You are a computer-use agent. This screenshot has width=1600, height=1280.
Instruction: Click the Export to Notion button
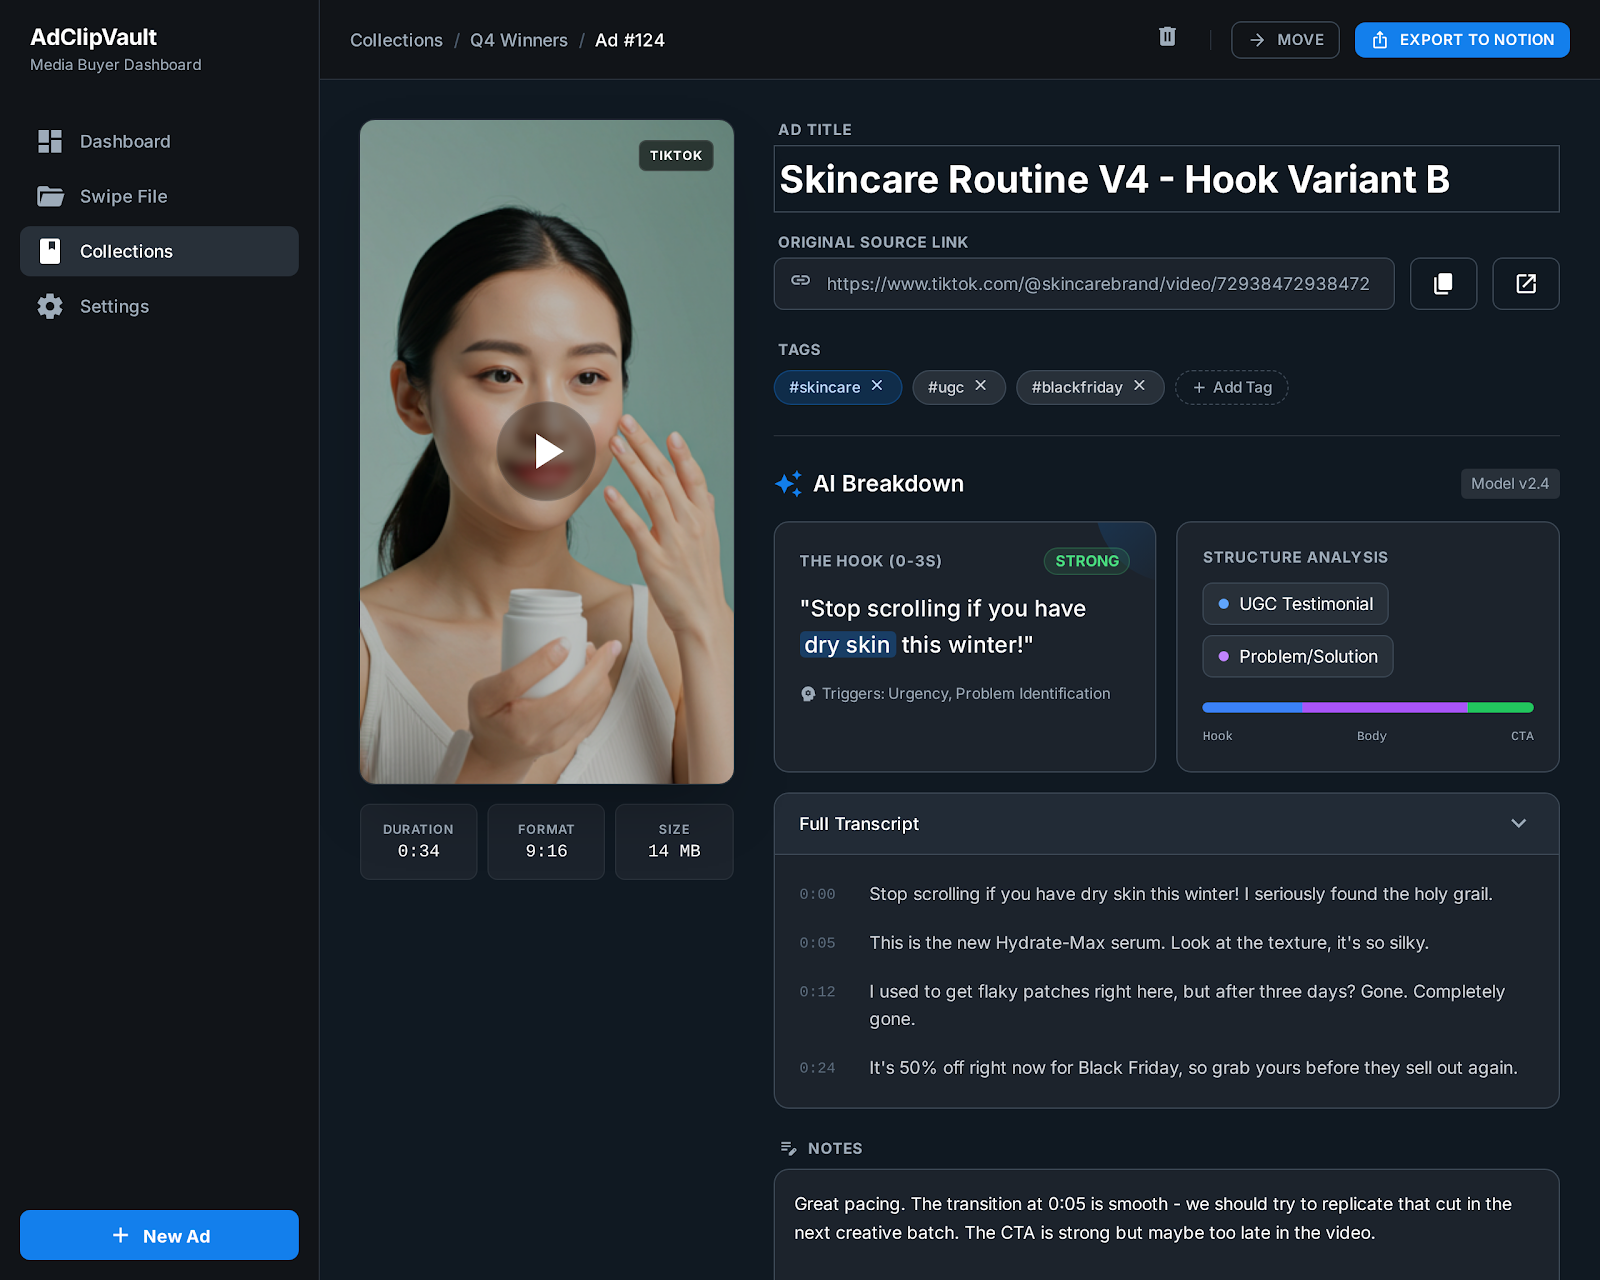click(x=1461, y=40)
